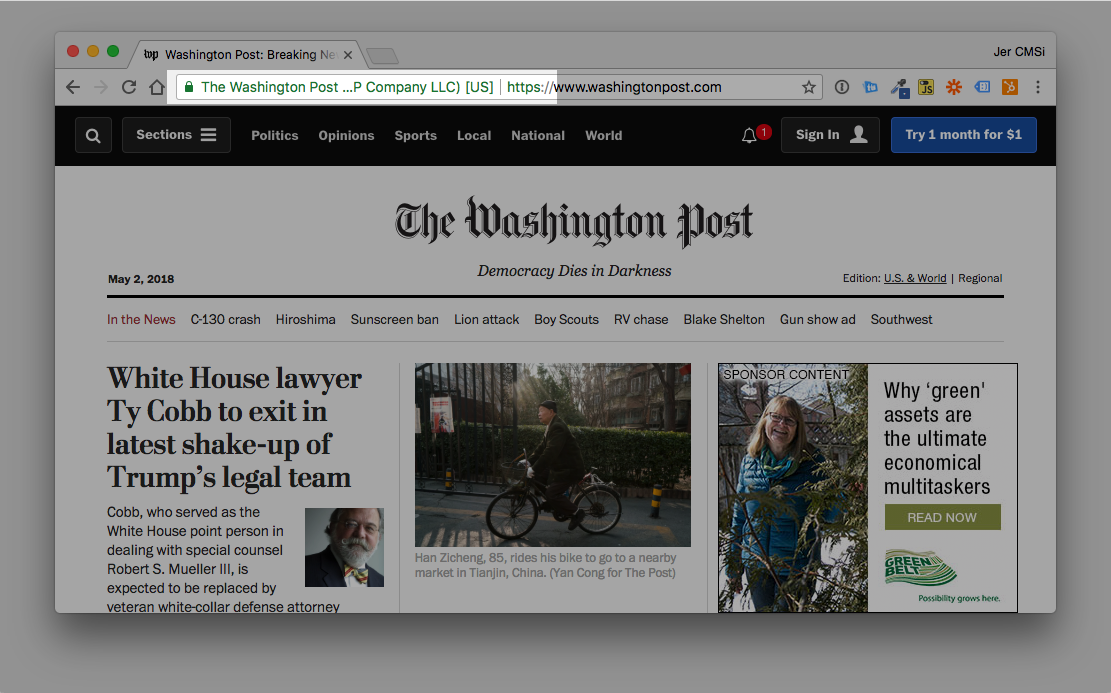Click the Green Belt sponsor logo
Screen dimensions: 1111x693
pos(921,568)
